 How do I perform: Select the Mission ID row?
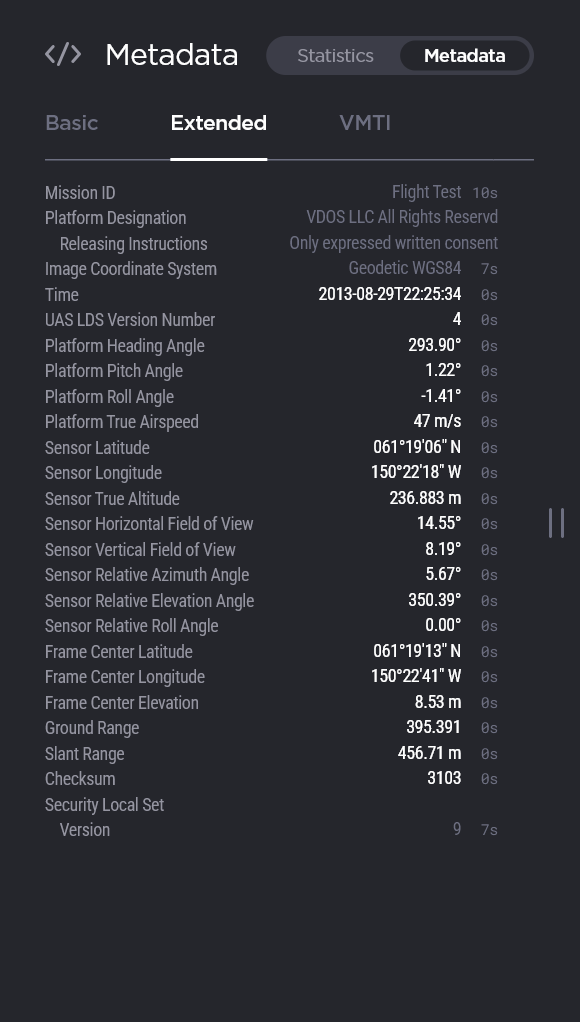(271, 193)
